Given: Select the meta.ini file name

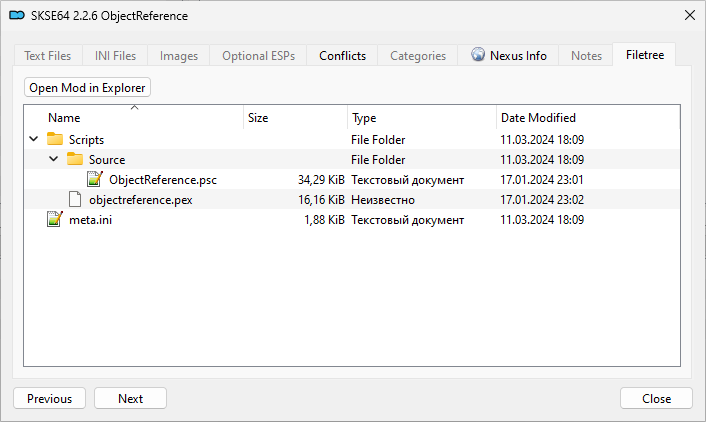Looking at the screenshot, I should pyautogui.click(x=91, y=220).
